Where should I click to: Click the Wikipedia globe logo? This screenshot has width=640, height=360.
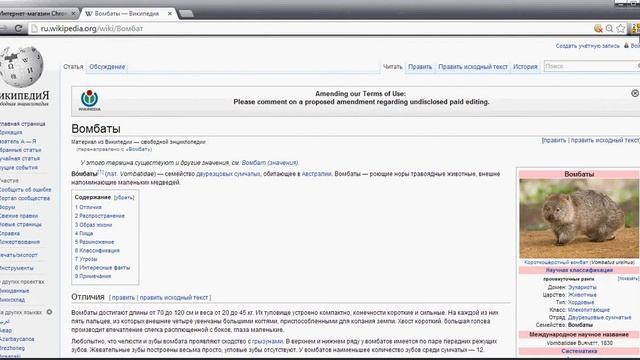click(22, 67)
